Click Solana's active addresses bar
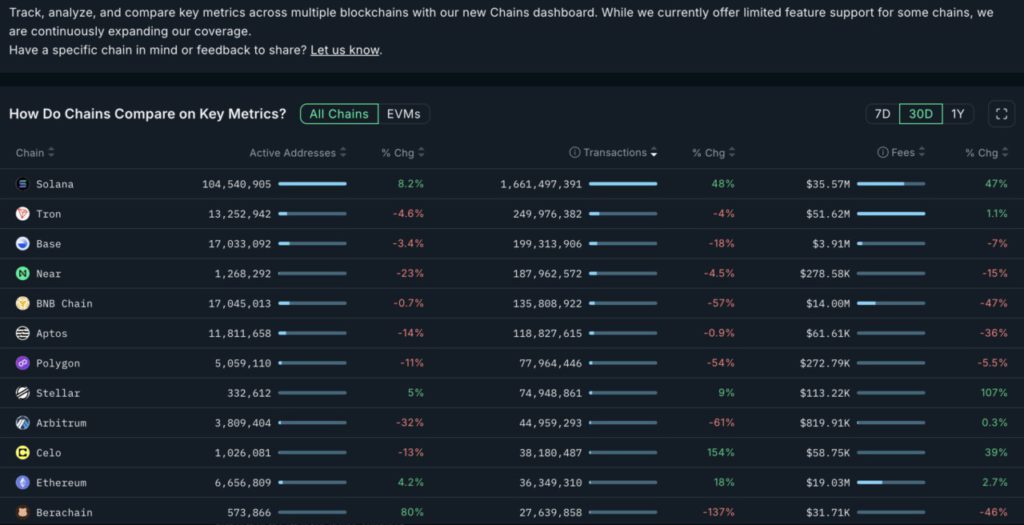Viewport: 1024px width, 525px height. coord(312,184)
